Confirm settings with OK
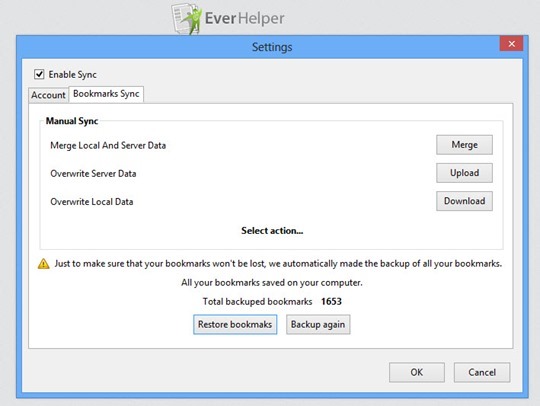Viewport: 540px width, 406px height. click(417, 372)
